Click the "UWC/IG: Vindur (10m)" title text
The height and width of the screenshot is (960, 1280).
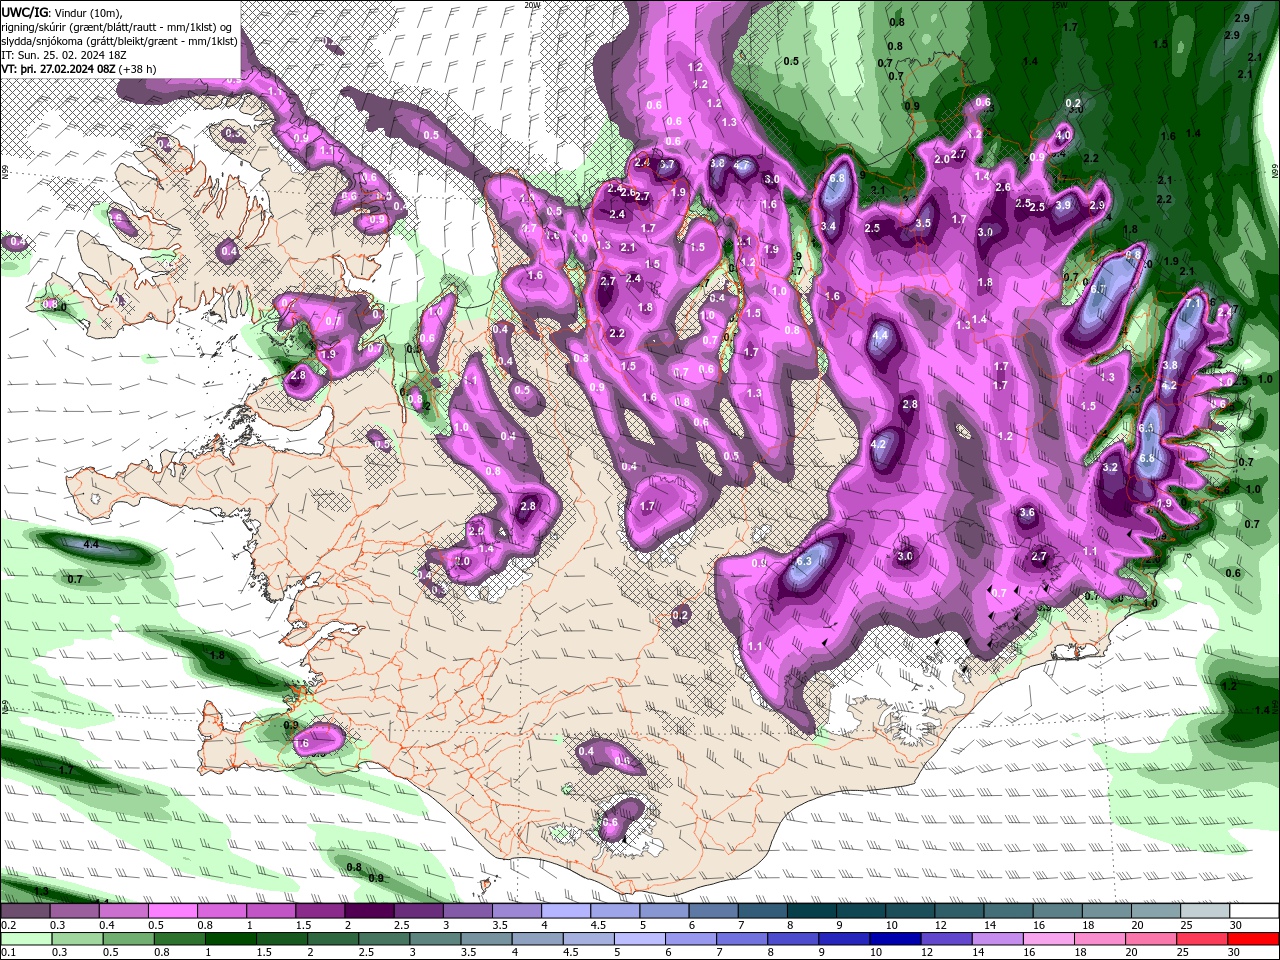tap(61, 12)
